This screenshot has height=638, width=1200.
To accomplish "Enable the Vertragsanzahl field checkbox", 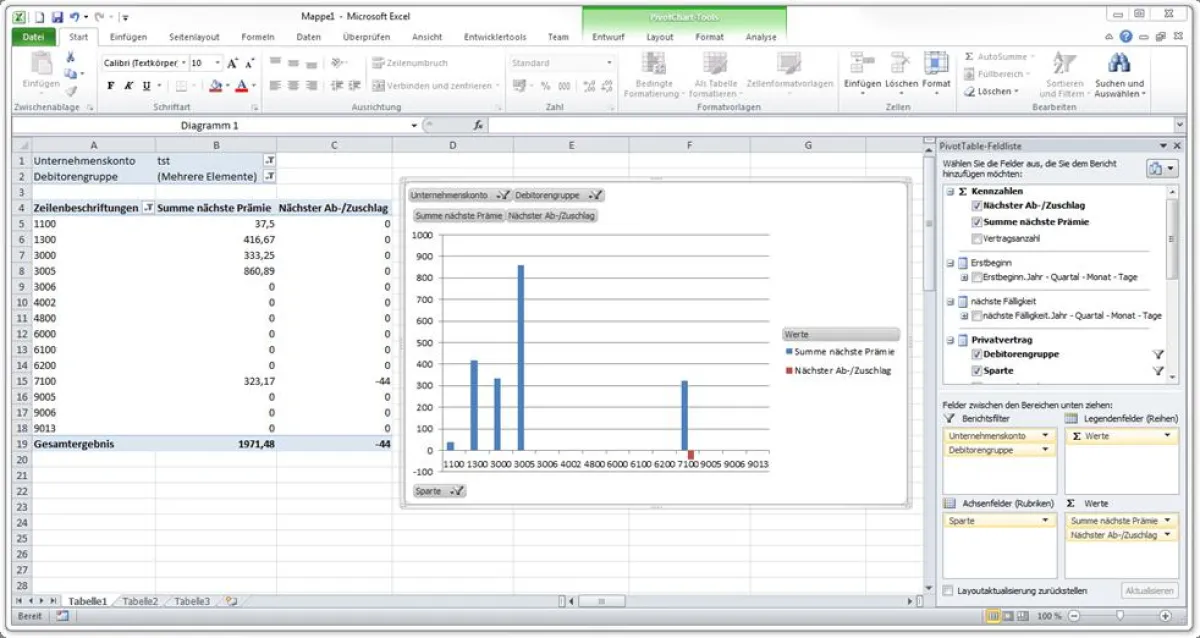I will click(x=975, y=239).
